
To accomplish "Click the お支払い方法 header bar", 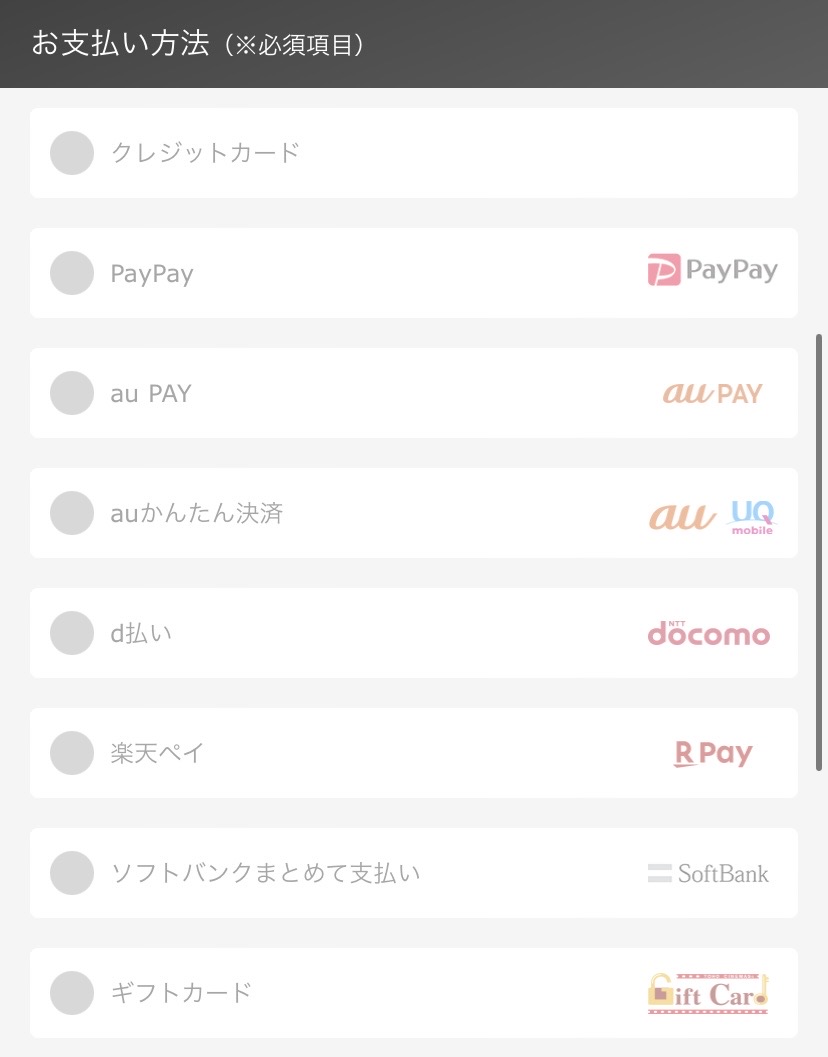I will (414, 44).
